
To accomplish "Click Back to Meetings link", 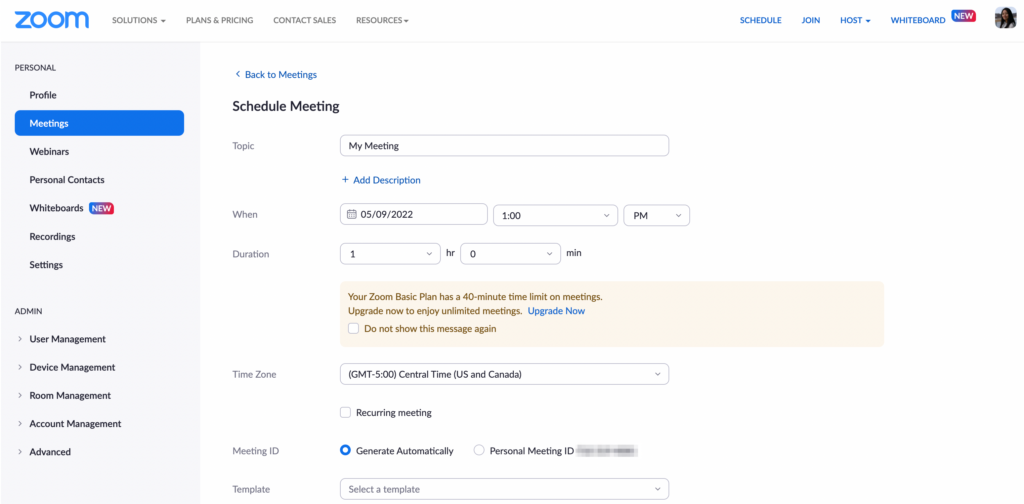I will click(x=281, y=74).
